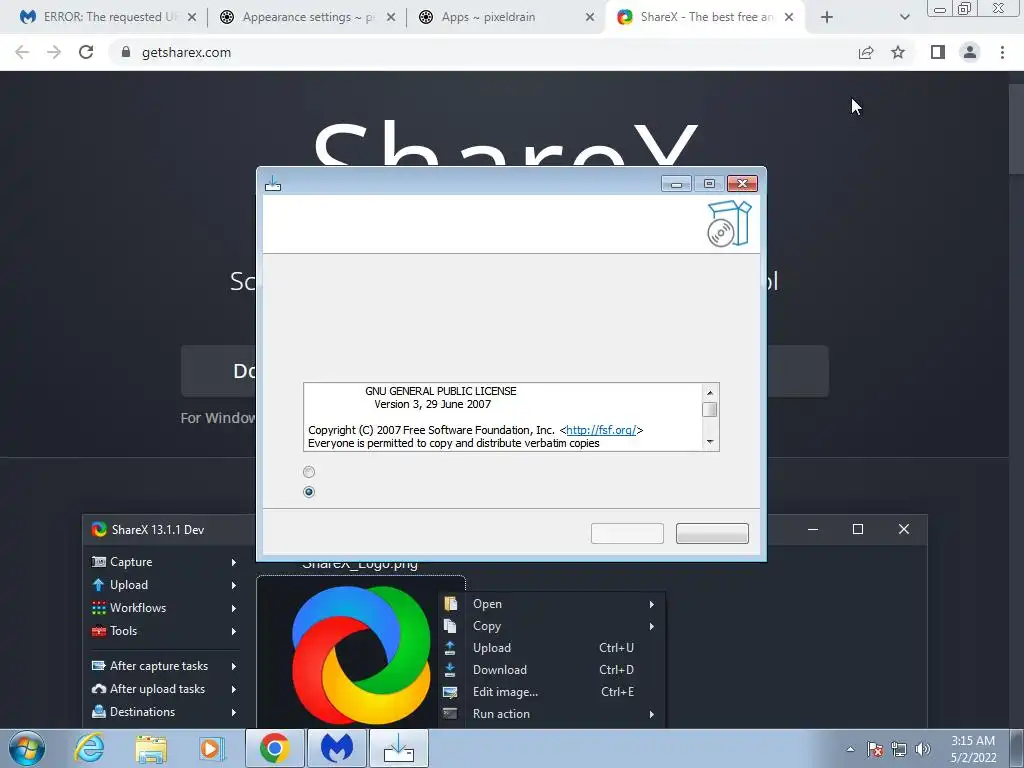The image size is (1024, 768).
Task: Show hidden tray icons arrow
Action: 850,749
